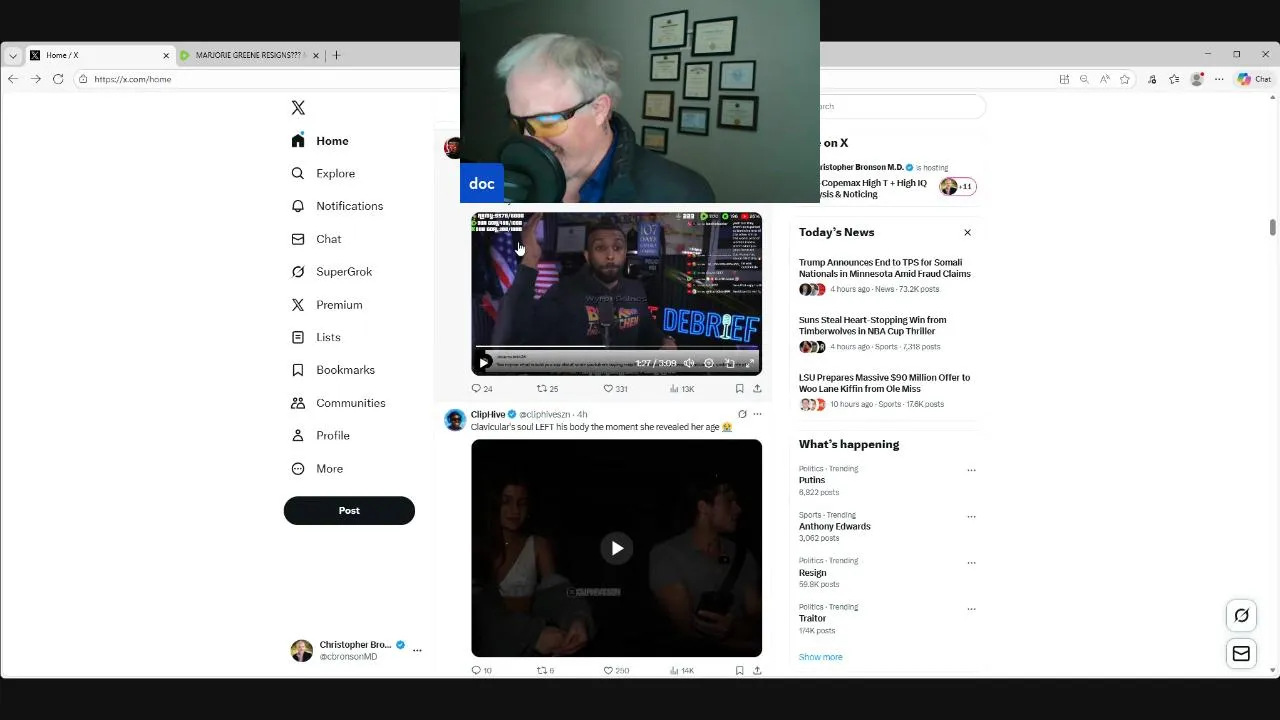Open the three-dot menu on the ClipHive post
Viewport: 1280px width, 720px height.
pos(757,414)
